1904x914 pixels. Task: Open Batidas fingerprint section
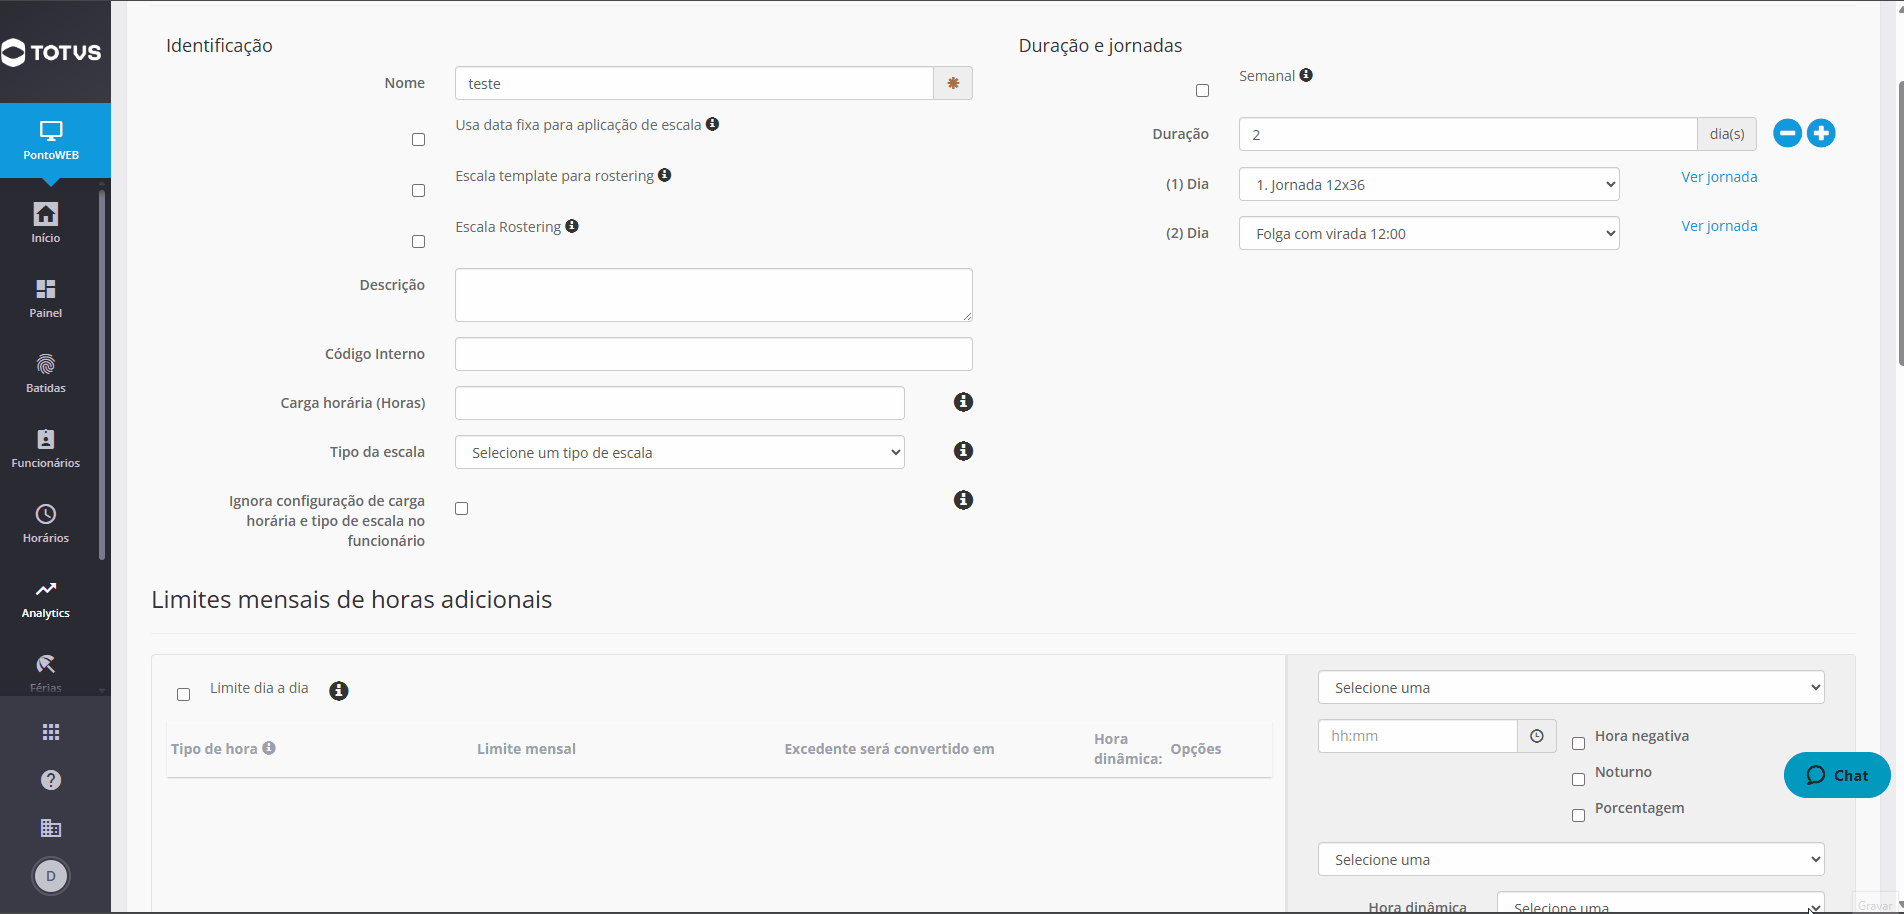[x=46, y=373]
